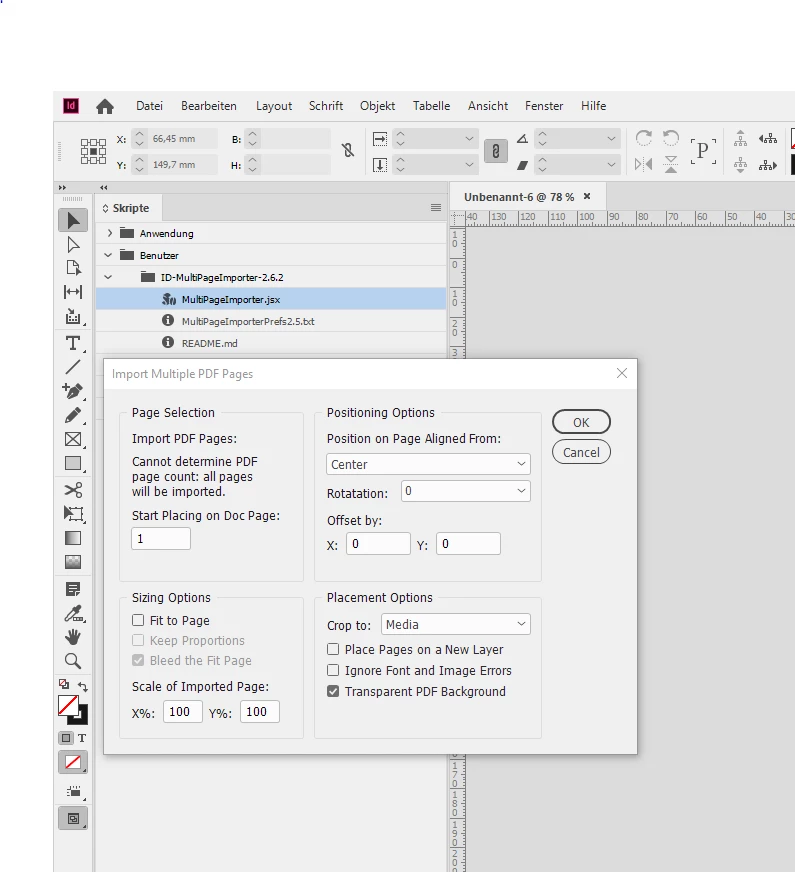Click the flip vertical icon
Viewport: 795px width, 872px height.
pos(671,164)
